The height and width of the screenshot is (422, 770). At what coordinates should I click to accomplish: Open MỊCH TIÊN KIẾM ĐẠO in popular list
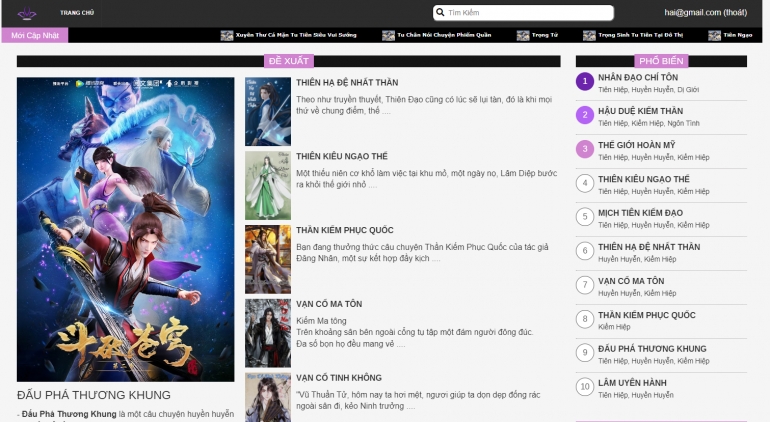pos(640,213)
